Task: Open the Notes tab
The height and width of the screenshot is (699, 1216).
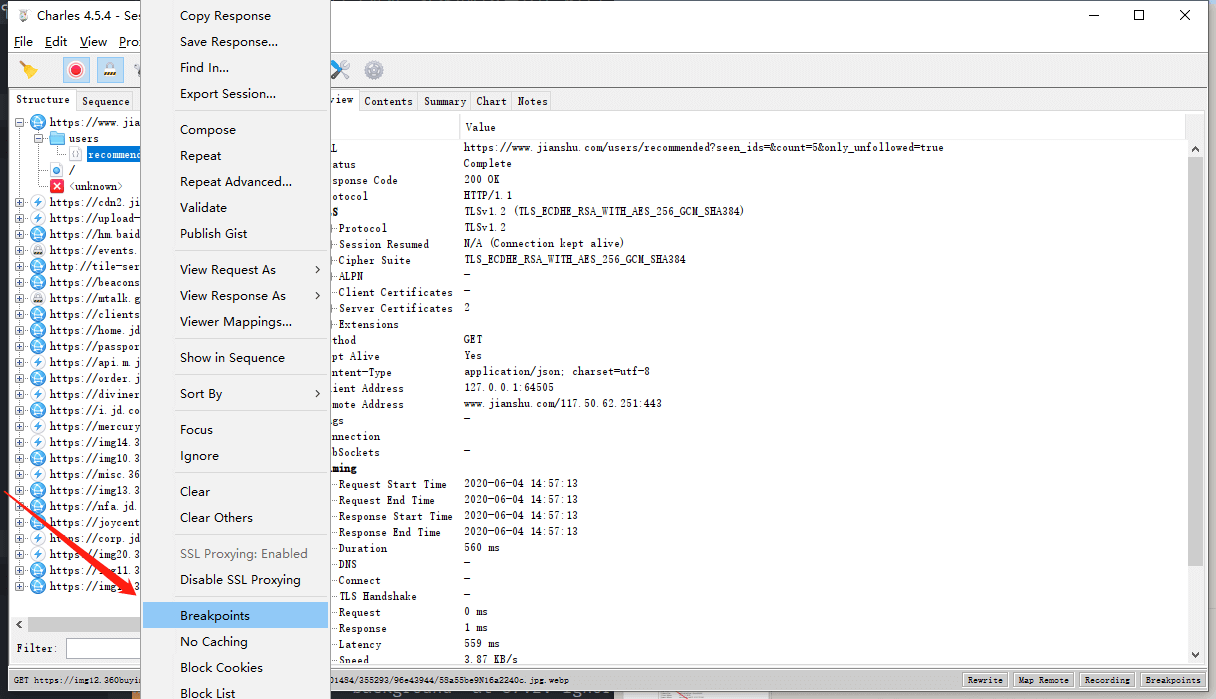Action: pos(532,101)
